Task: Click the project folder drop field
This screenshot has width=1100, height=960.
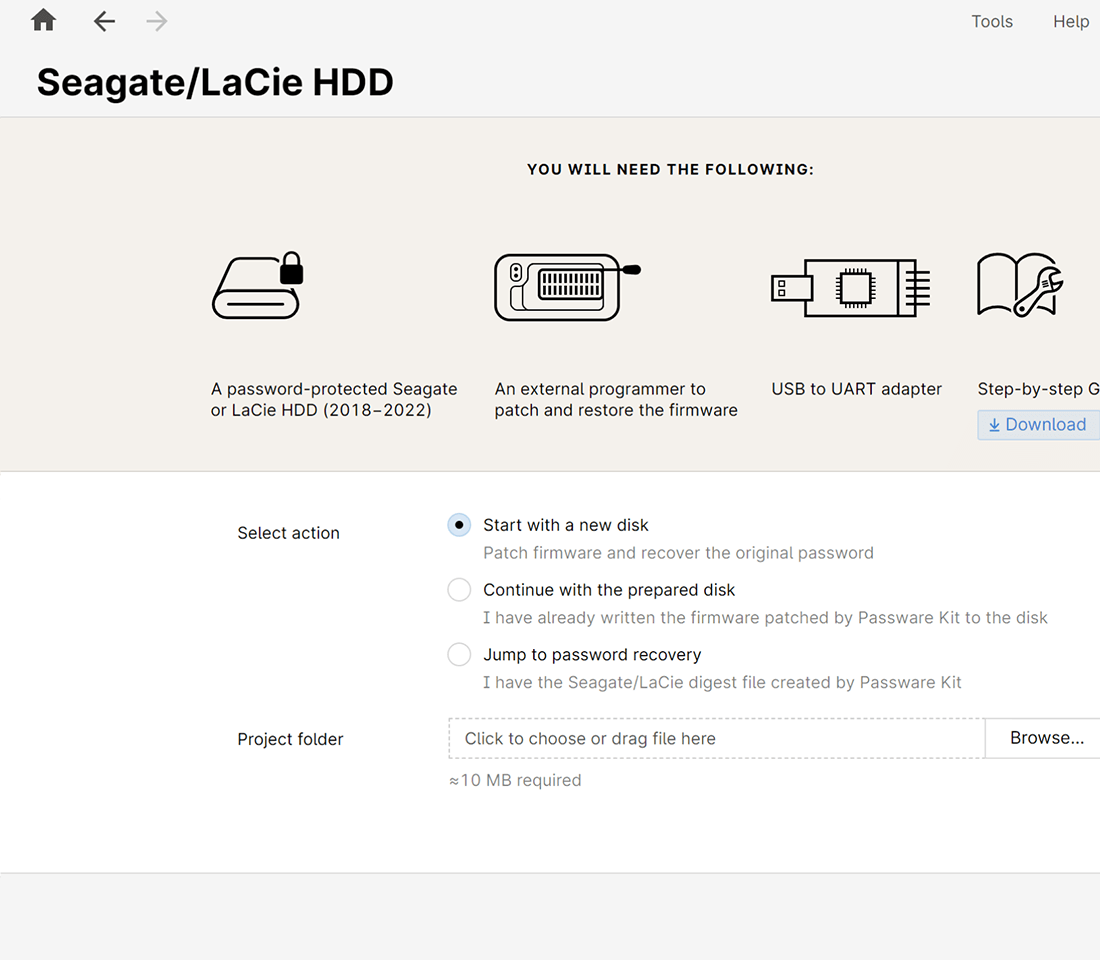Action: tap(716, 738)
